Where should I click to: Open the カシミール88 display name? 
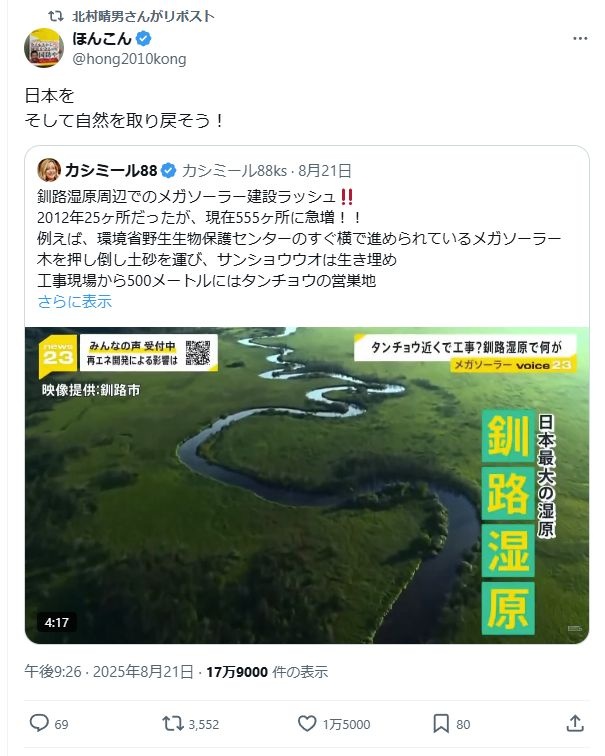point(111,170)
